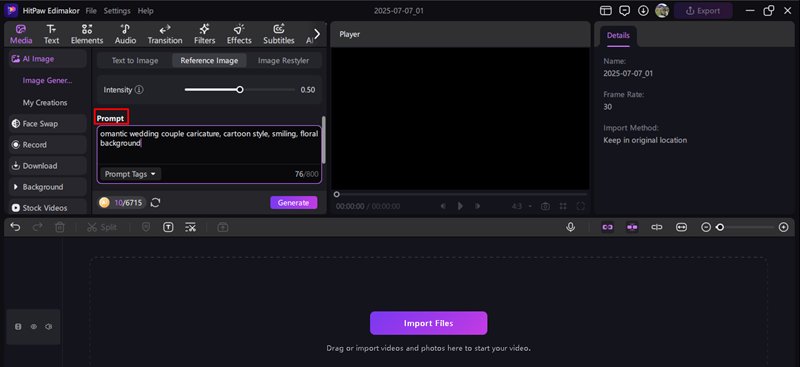Open the Elements tab

(x=87, y=34)
